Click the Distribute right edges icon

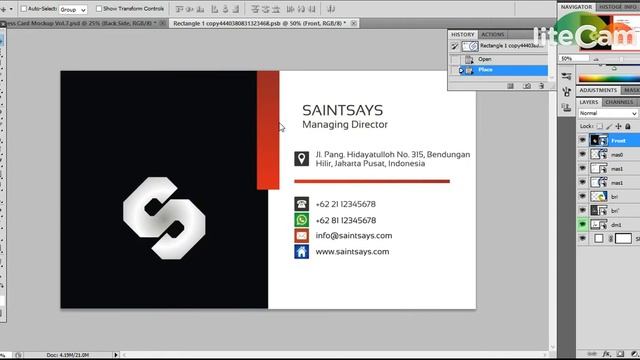(311, 9)
